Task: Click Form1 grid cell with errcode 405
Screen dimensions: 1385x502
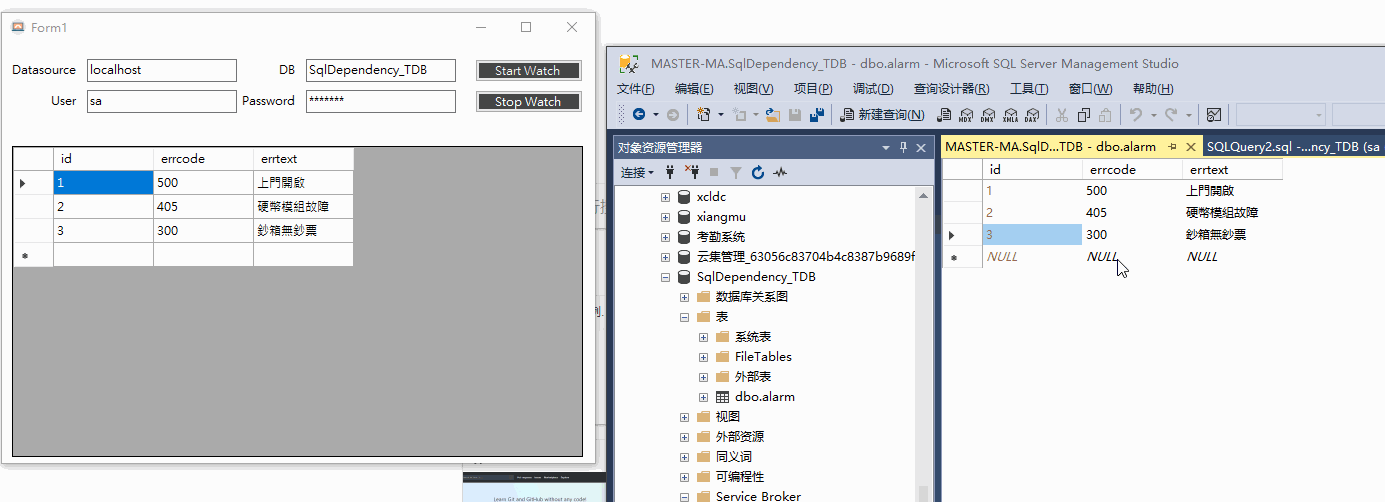Action: (203, 207)
